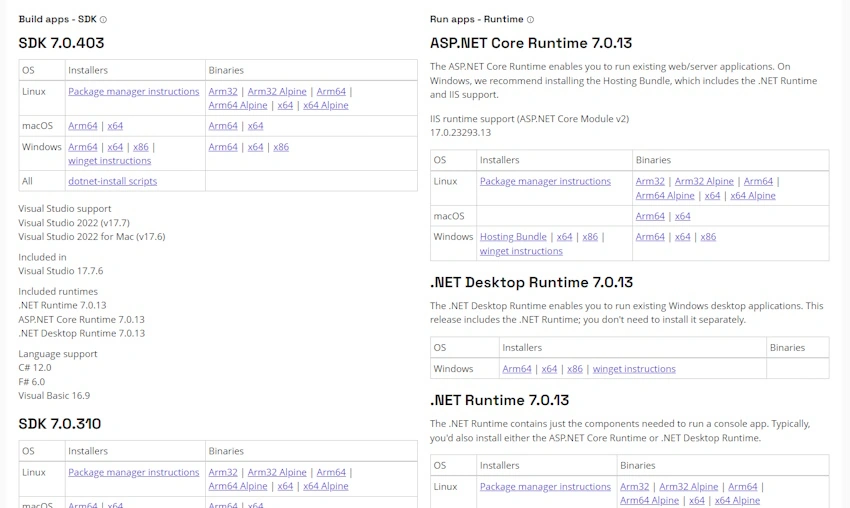Download SDK 7.0.310 Linux x64 Alpine binary
Image resolution: width=850 pixels, height=508 pixels.
click(x=326, y=486)
